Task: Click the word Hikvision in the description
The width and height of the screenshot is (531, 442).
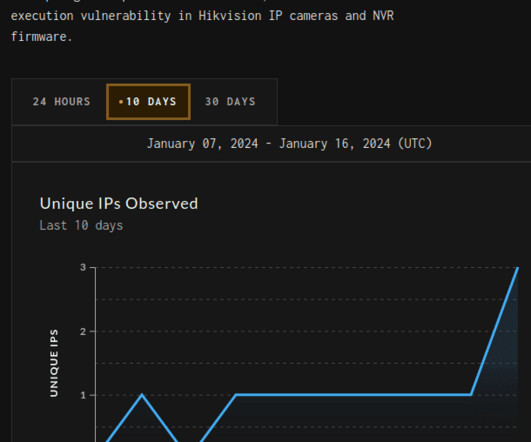Action: click(x=230, y=16)
